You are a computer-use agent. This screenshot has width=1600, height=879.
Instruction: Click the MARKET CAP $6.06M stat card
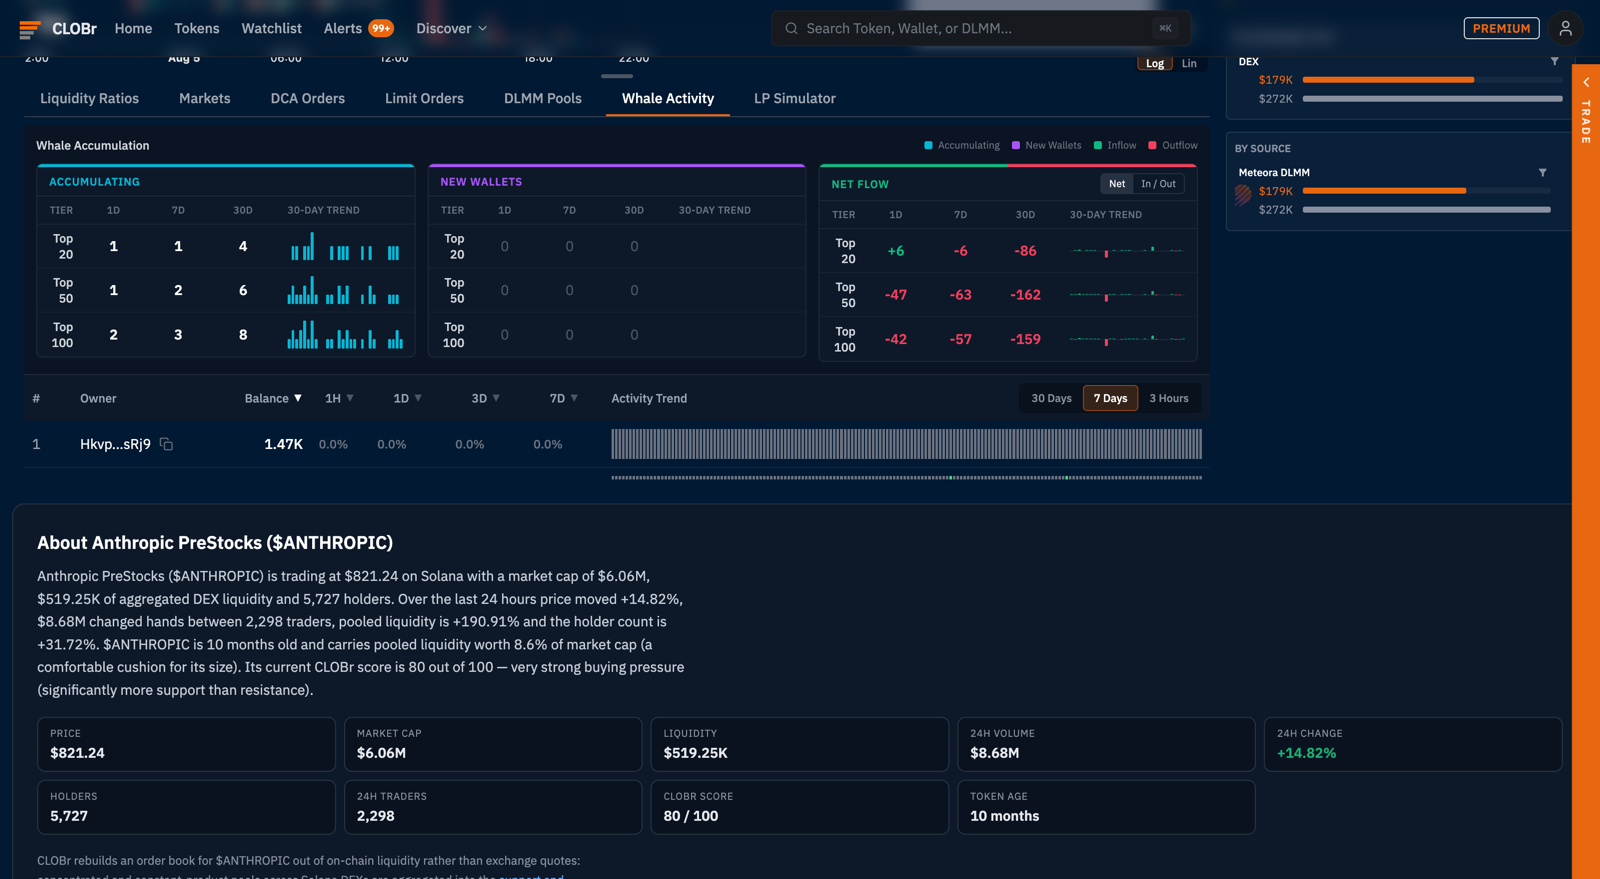pyautogui.click(x=493, y=744)
